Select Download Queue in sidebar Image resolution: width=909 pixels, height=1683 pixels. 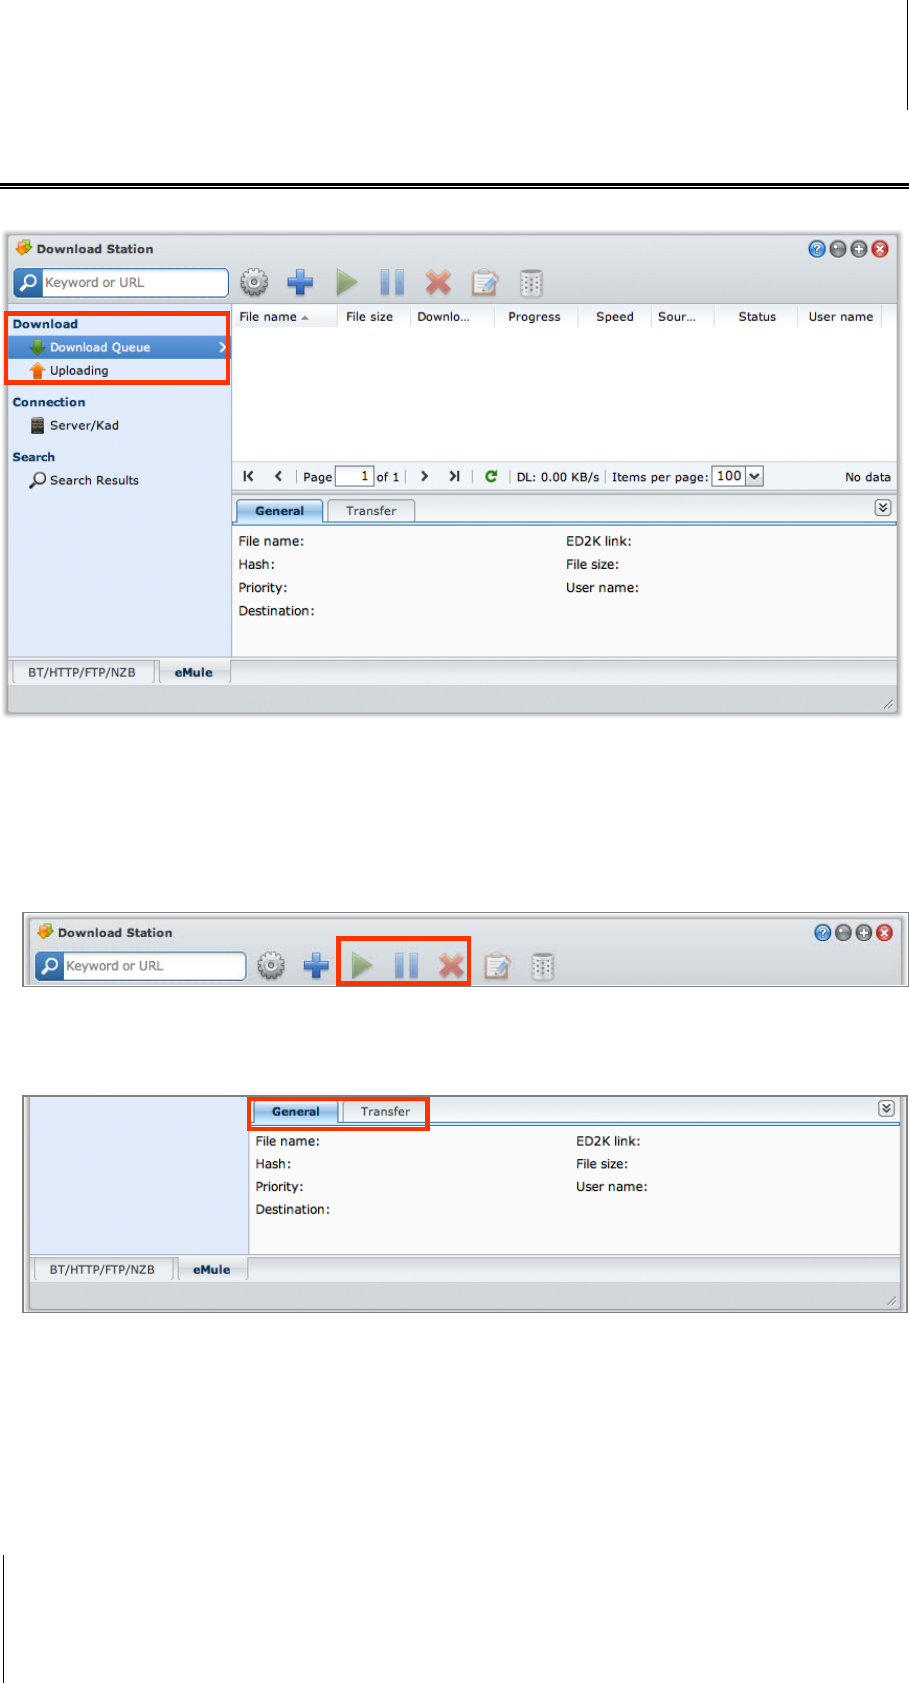[x=119, y=347]
